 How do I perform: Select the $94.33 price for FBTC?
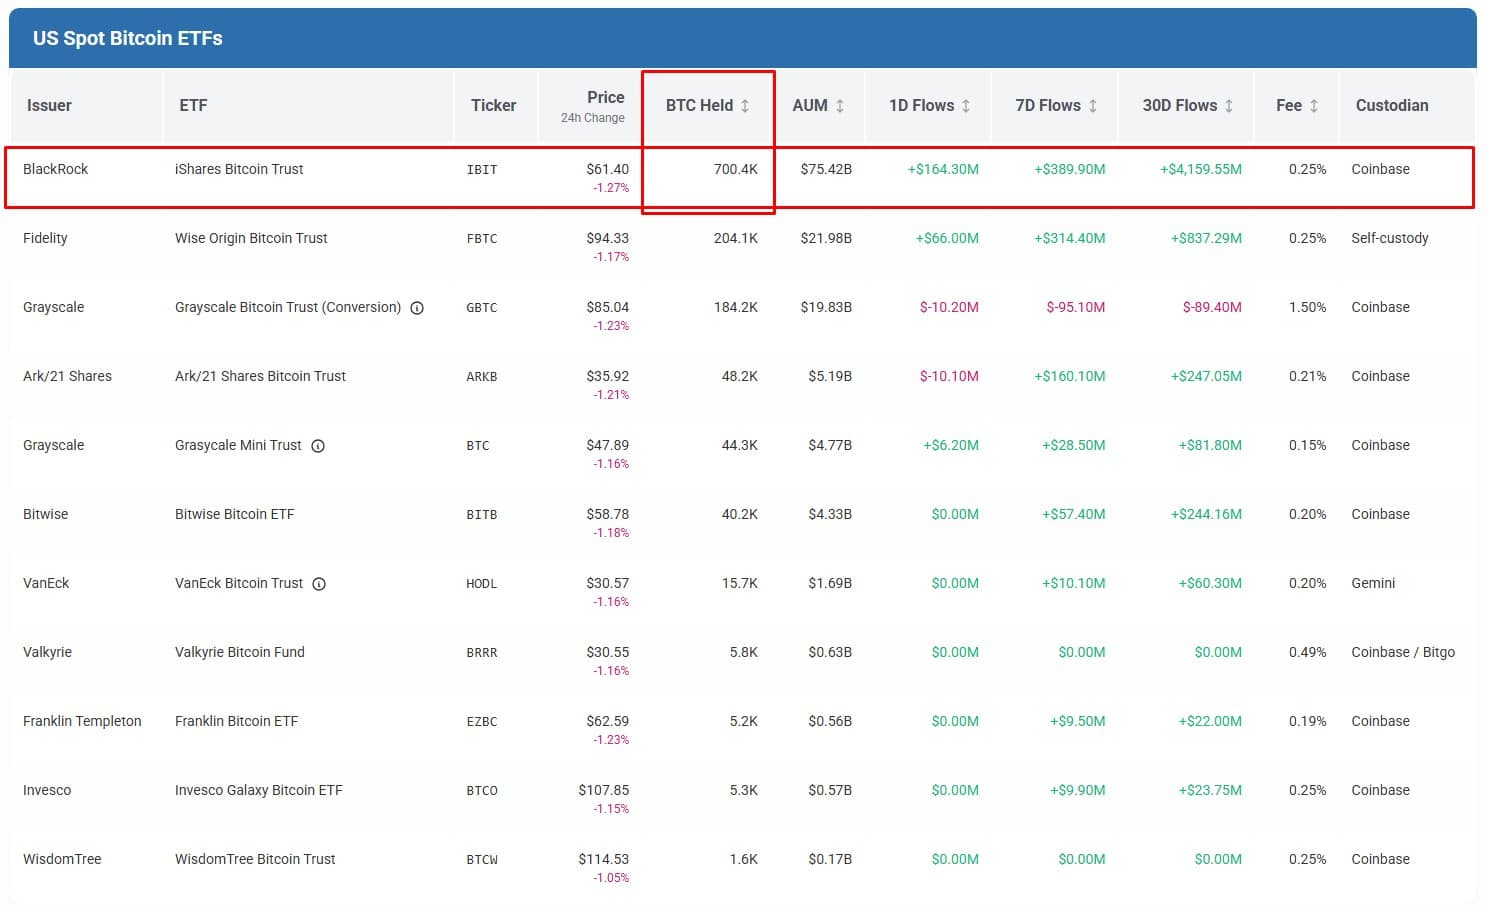pos(607,238)
